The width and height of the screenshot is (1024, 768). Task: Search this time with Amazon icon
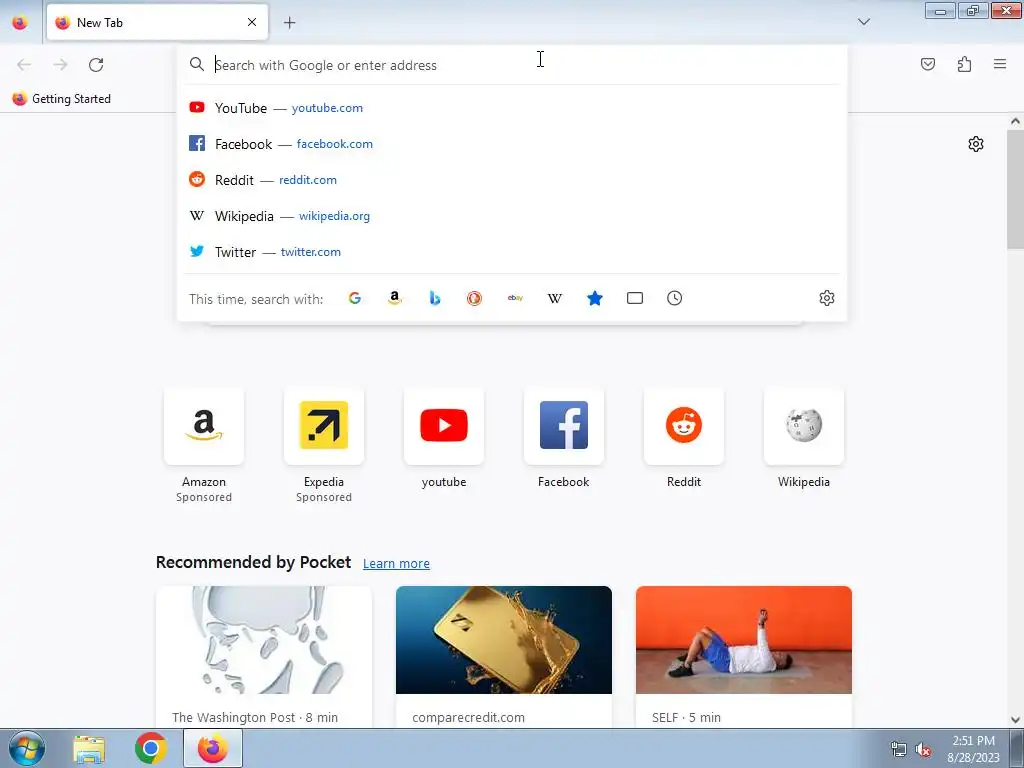394,298
